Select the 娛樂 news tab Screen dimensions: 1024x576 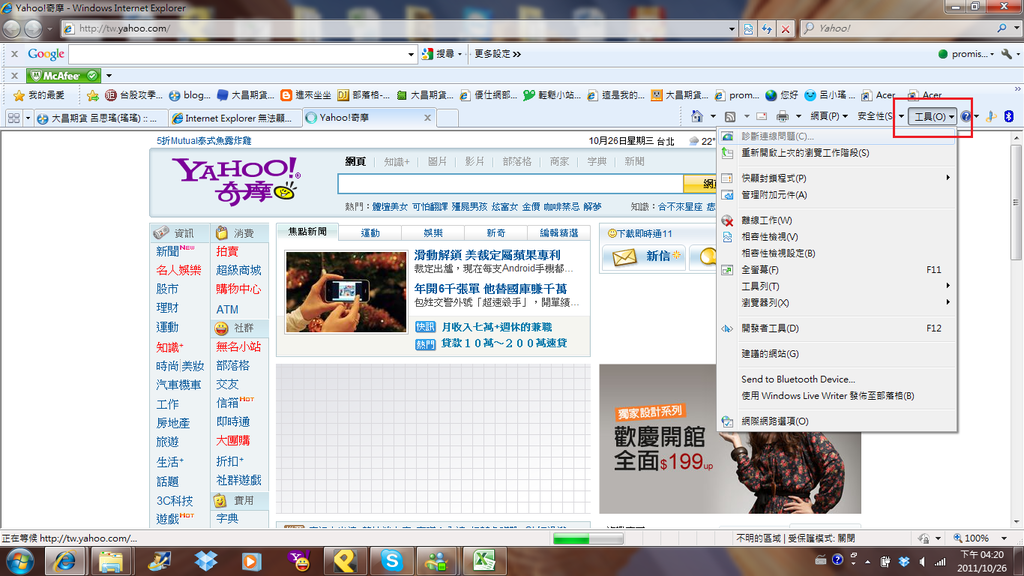point(433,233)
